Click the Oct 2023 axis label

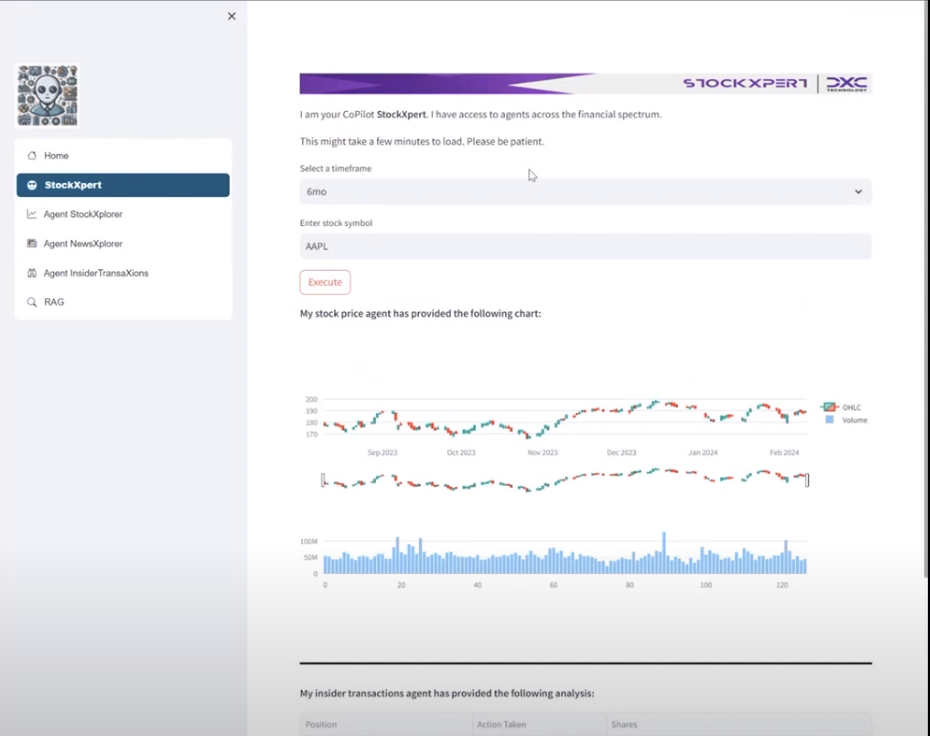point(461,453)
